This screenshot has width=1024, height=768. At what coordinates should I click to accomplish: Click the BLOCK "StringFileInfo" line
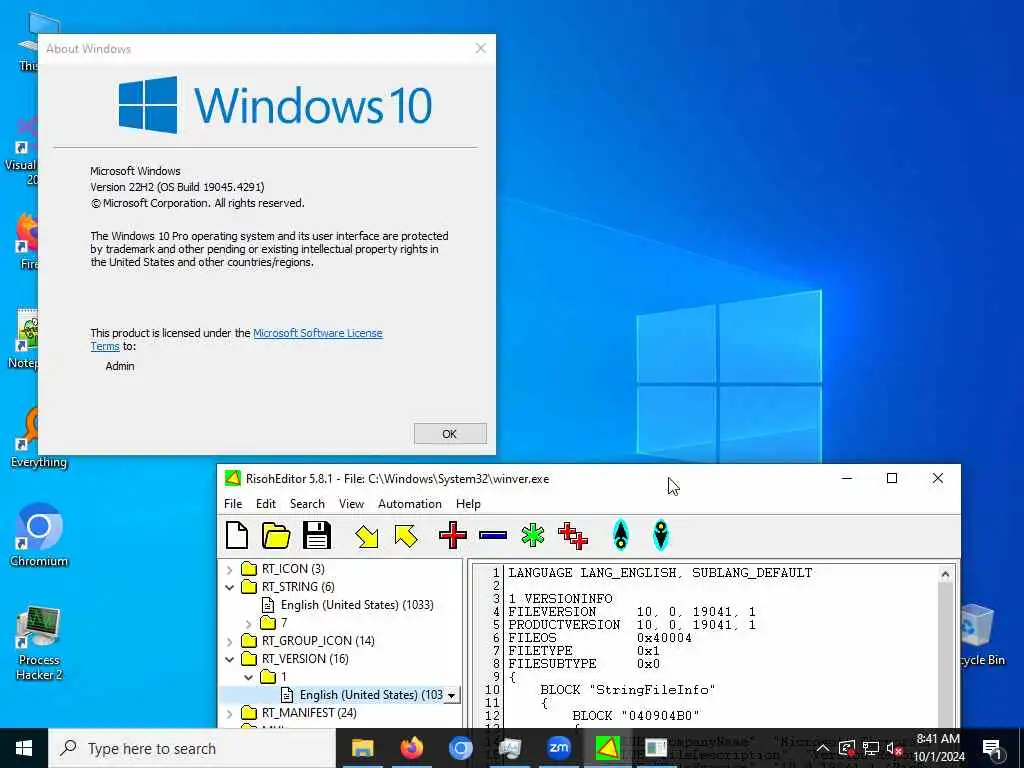coord(628,690)
